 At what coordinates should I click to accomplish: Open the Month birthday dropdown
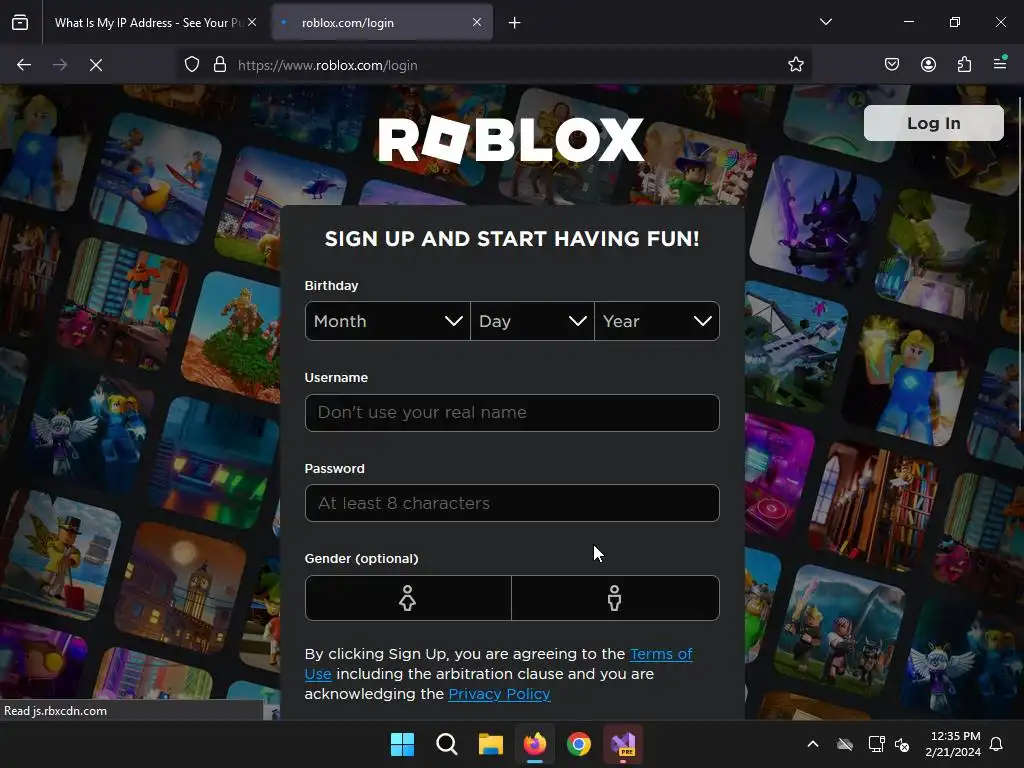[387, 321]
